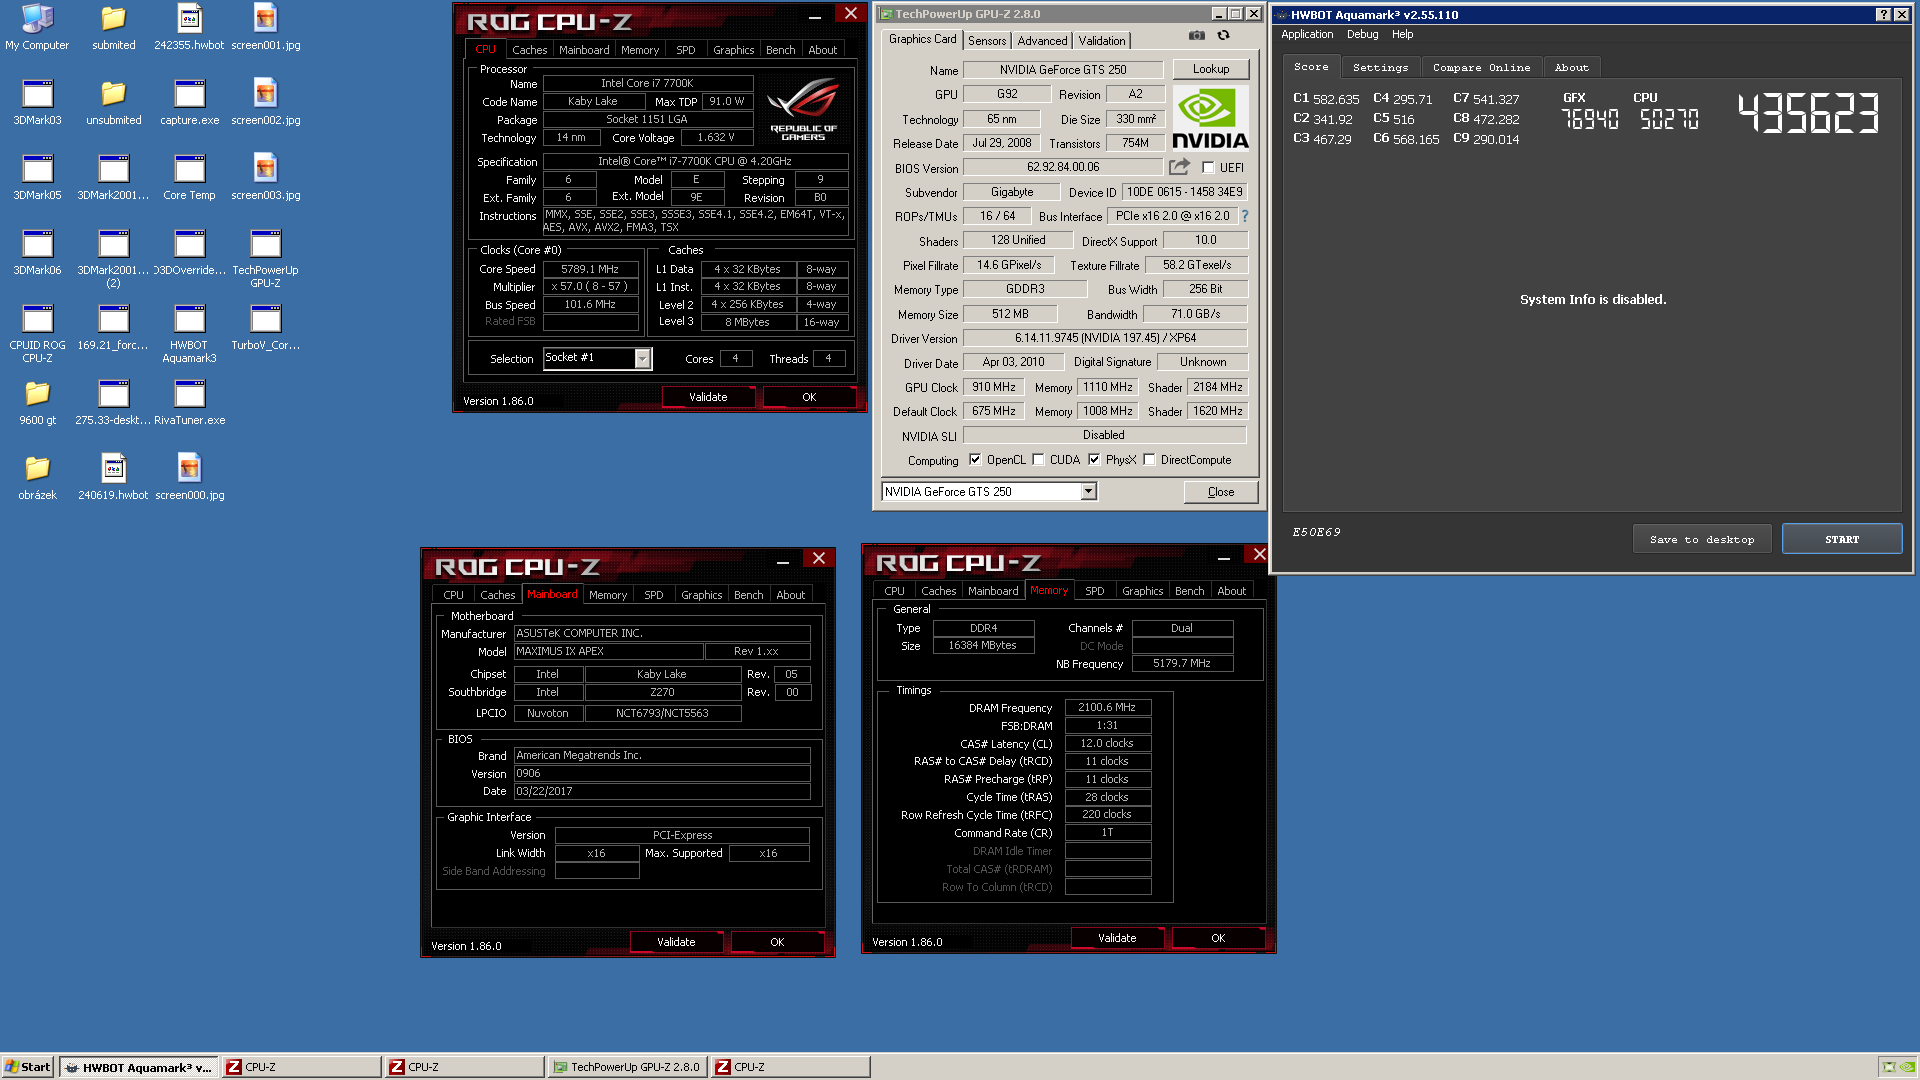
Task: Open the Socket #1 selection dropdown
Action: (x=642, y=359)
